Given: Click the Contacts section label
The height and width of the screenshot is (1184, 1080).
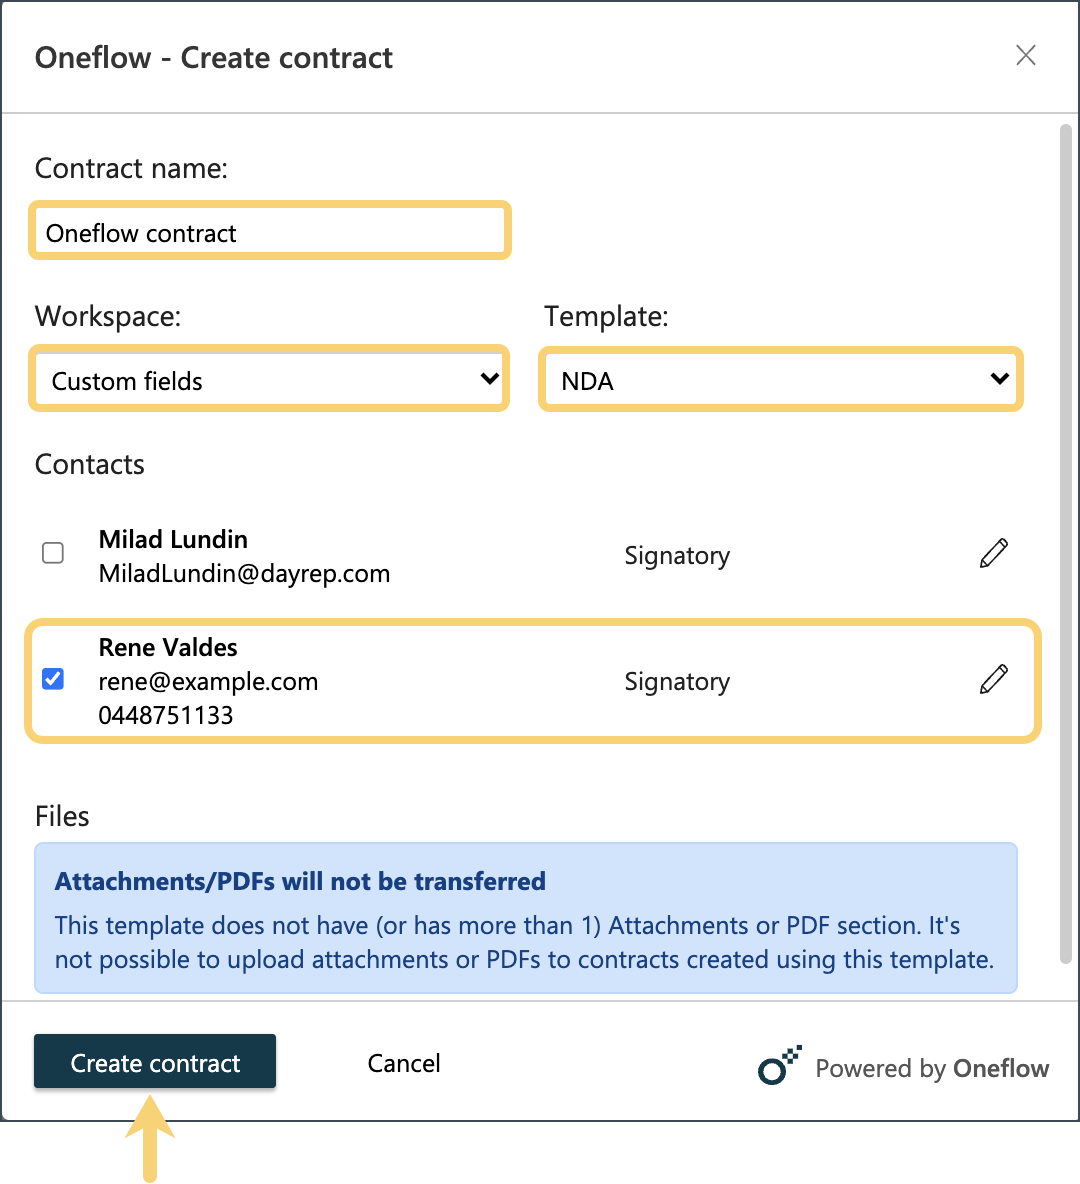Looking at the screenshot, I should click(x=89, y=464).
